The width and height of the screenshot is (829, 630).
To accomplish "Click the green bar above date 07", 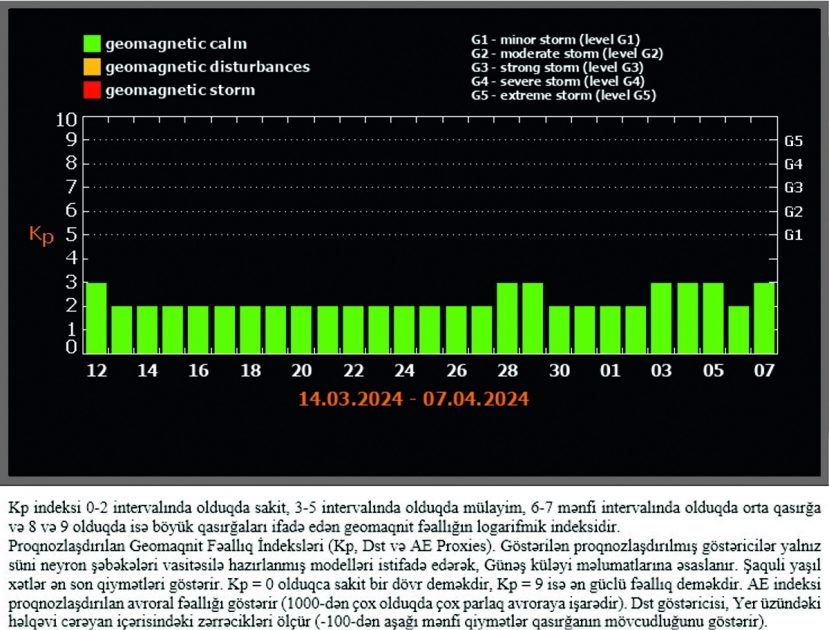I will tap(764, 318).
